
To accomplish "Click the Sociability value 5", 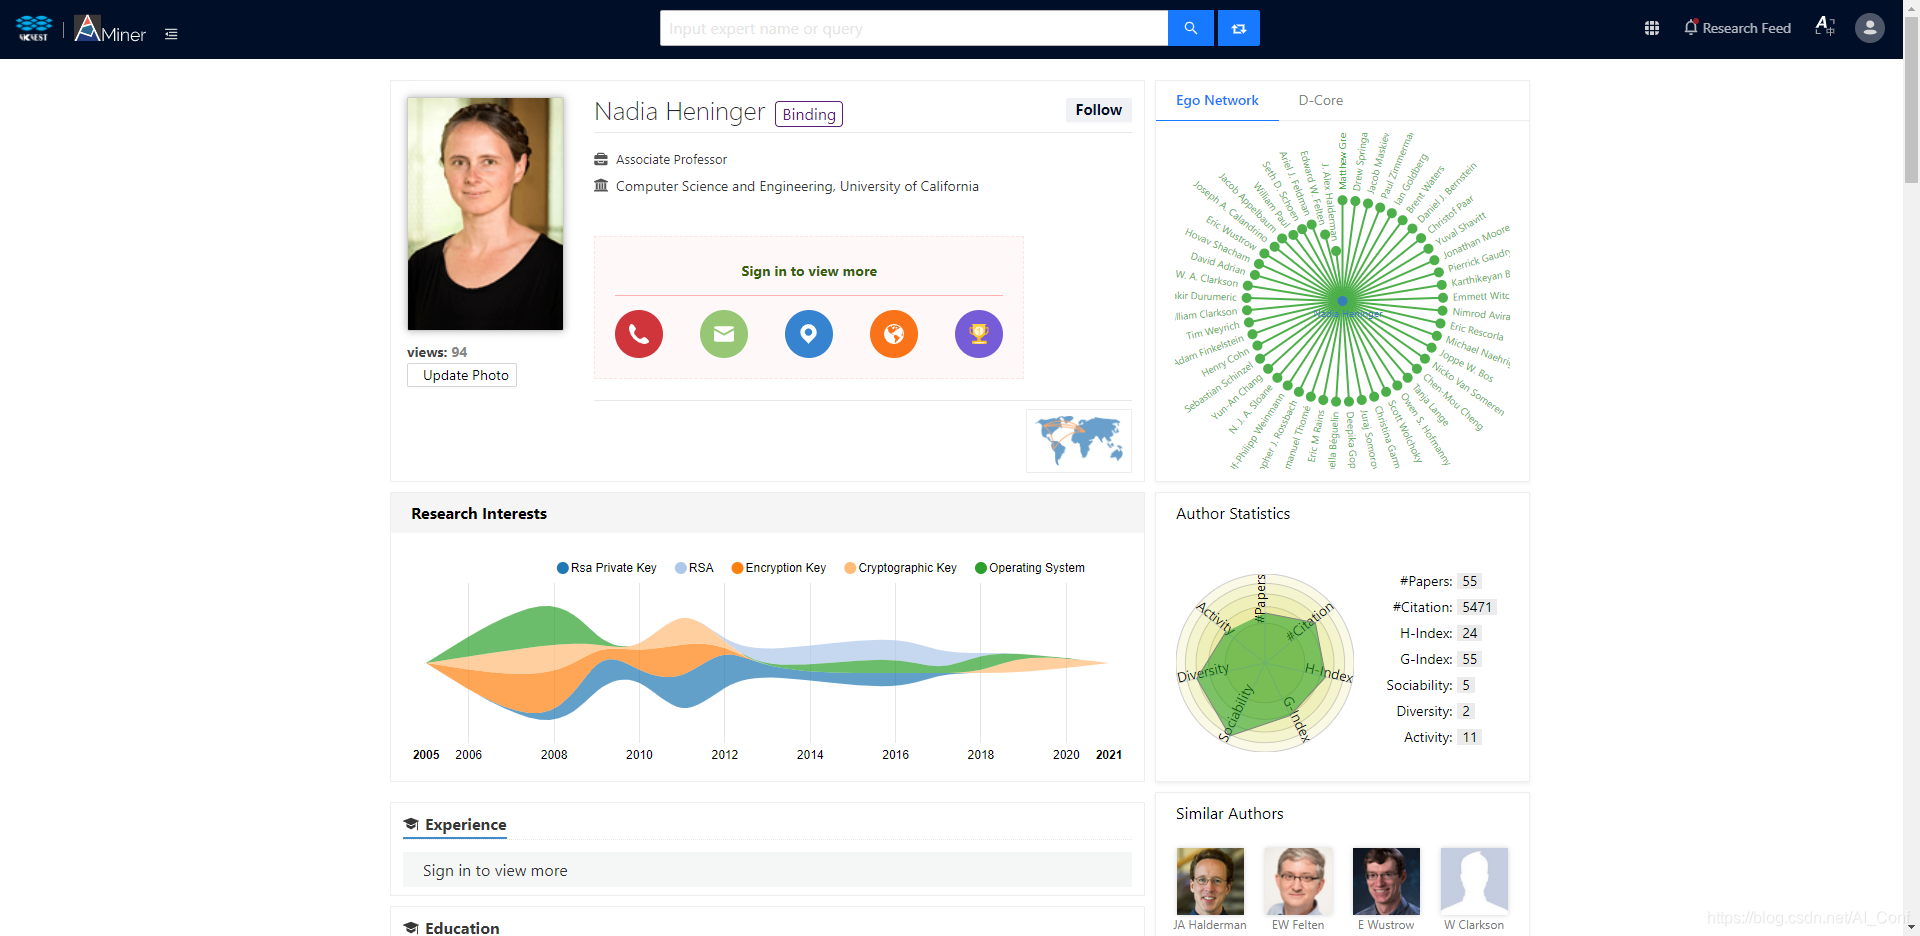I will point(1466,685).
